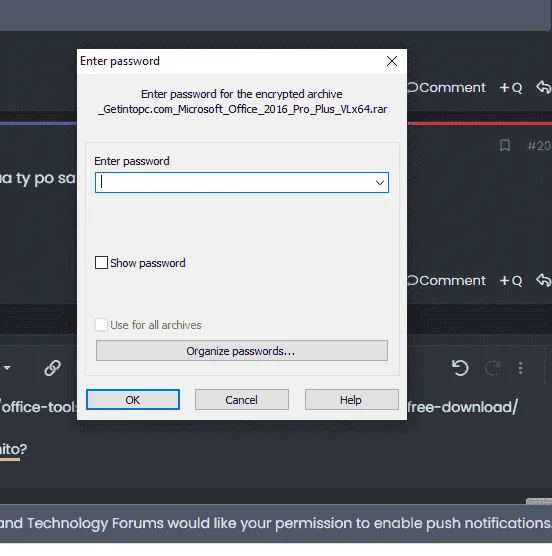The height and width of the screenshot is (556, 552).
Task: Bookmark post #20 in the forum
Action: click(x=505, y=145)
